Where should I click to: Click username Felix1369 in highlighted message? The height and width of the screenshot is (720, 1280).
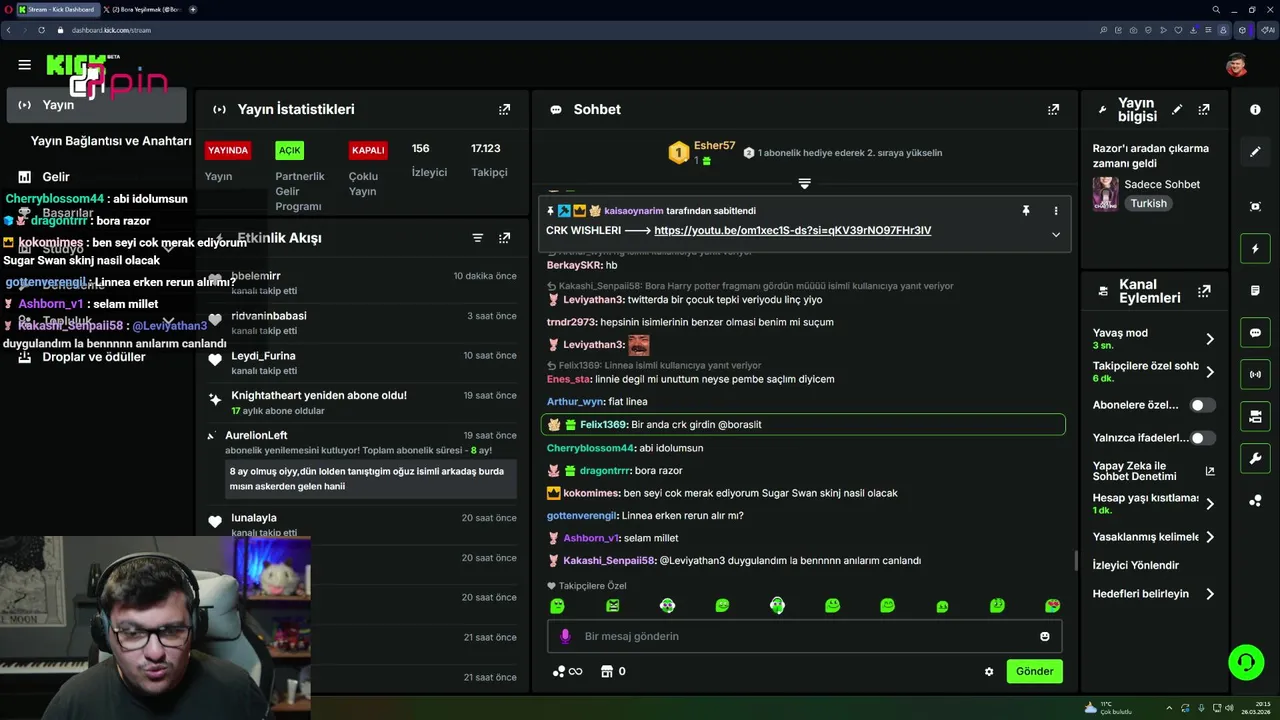[x=603, y=425]
